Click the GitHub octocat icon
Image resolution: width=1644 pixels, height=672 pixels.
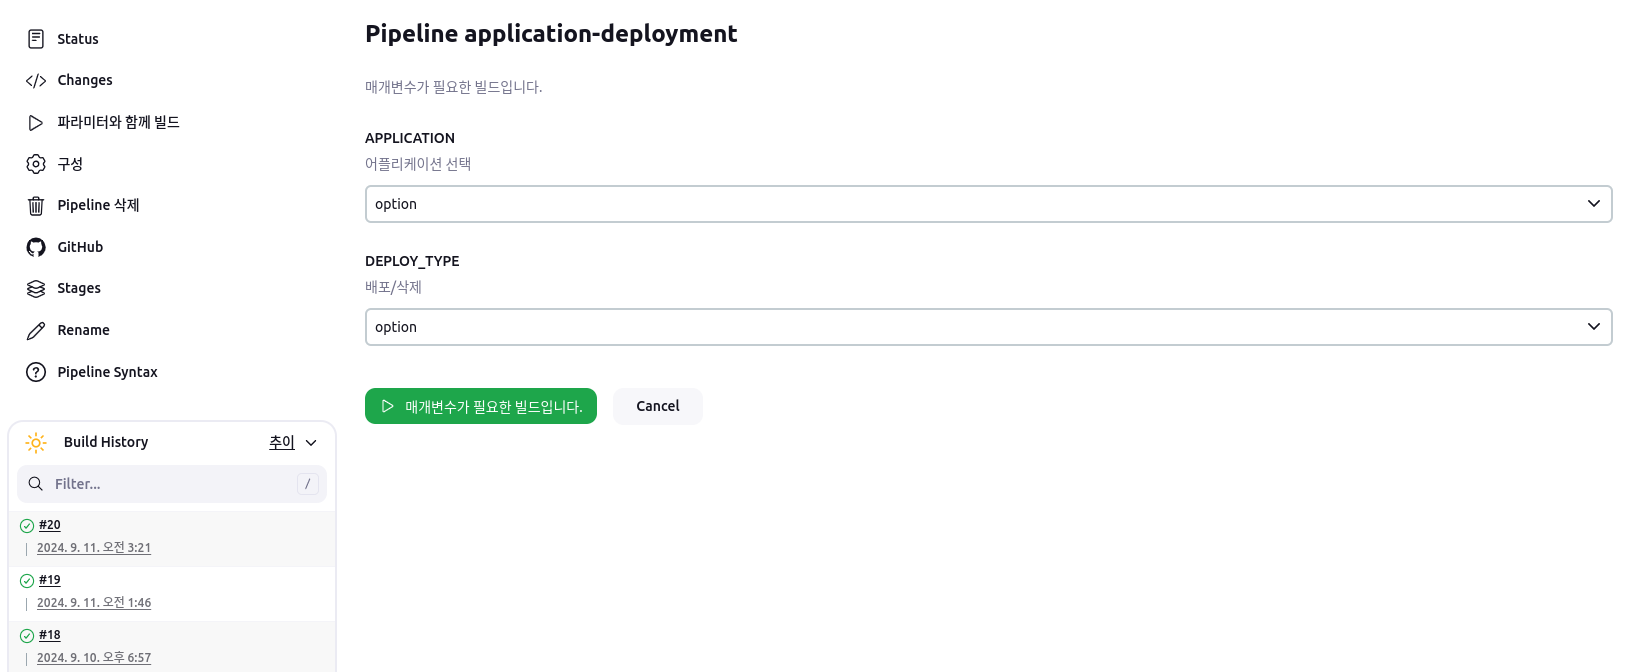tap(36, 247)
